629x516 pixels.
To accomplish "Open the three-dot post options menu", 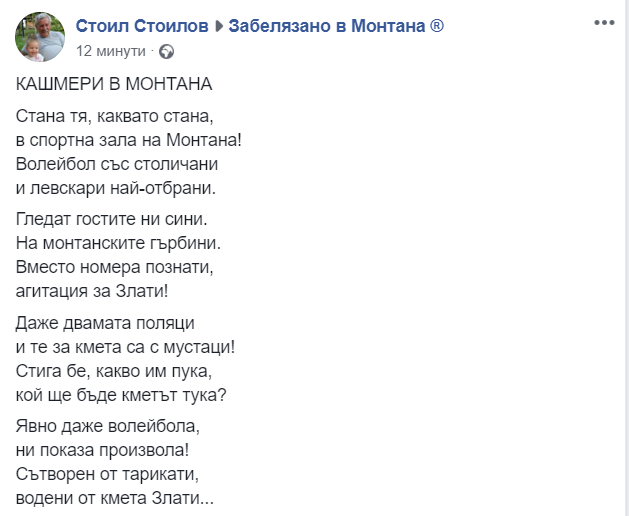I will tap(604, 23).
